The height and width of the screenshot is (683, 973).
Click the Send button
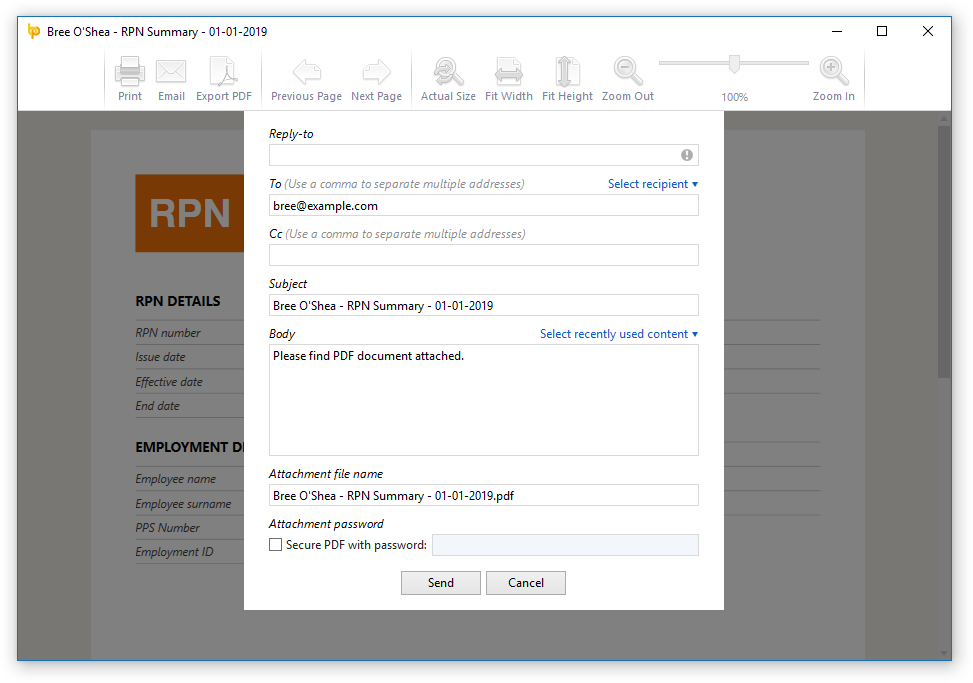tap(441, 583)
